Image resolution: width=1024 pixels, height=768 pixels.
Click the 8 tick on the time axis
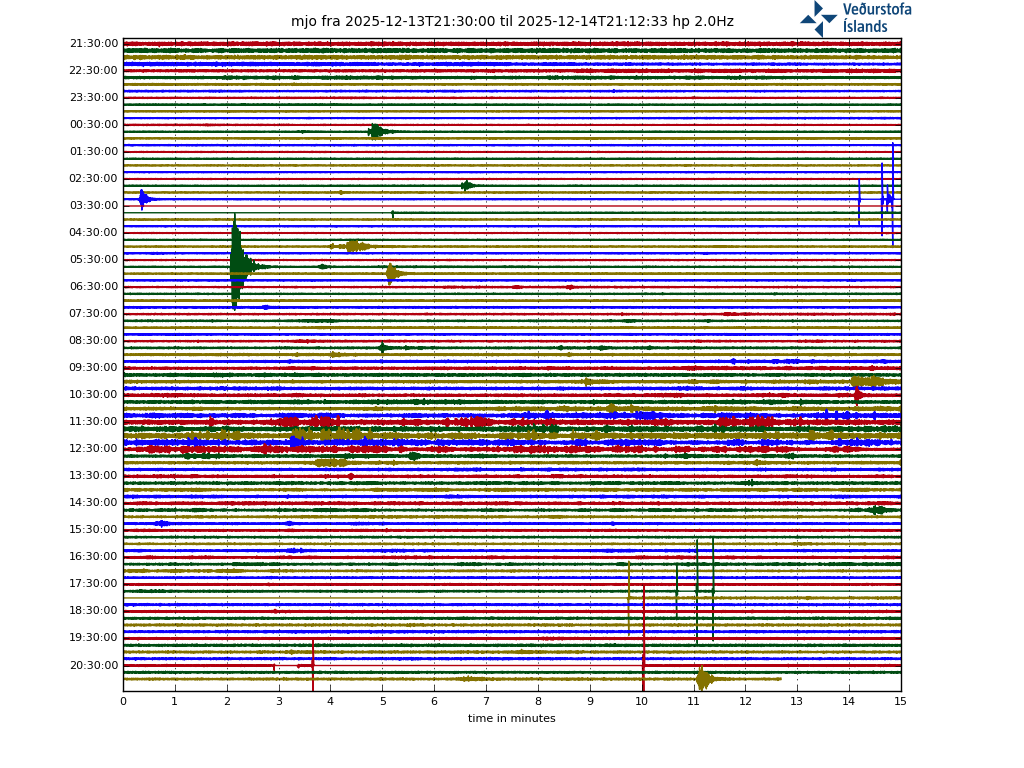(538, 702)
